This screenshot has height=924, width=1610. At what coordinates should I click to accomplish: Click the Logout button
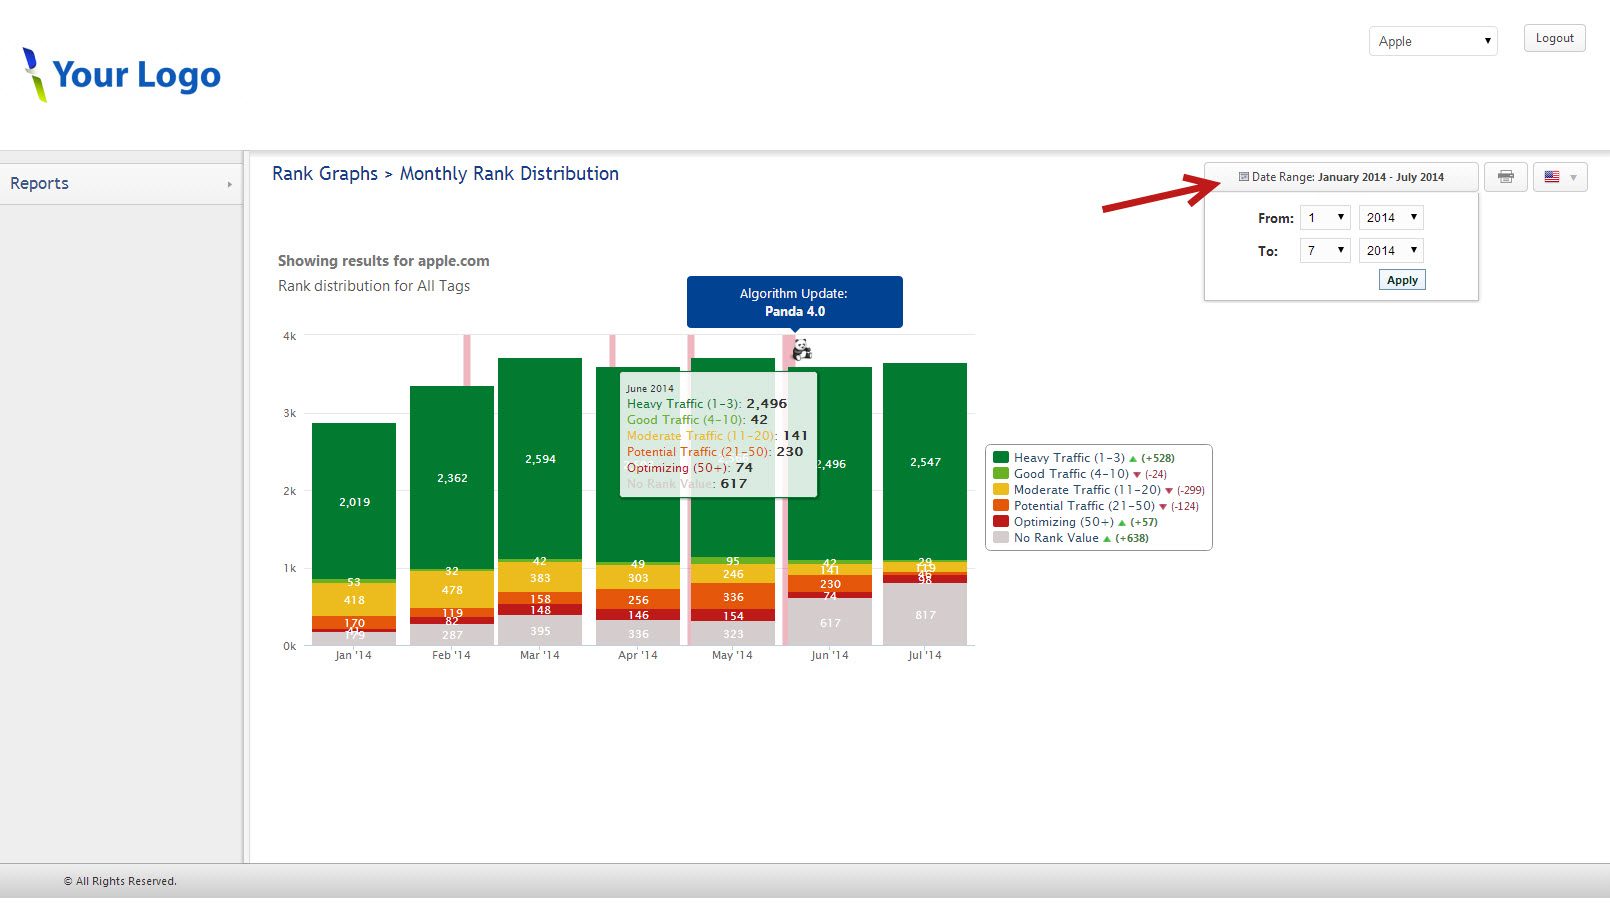[1554, 38]
